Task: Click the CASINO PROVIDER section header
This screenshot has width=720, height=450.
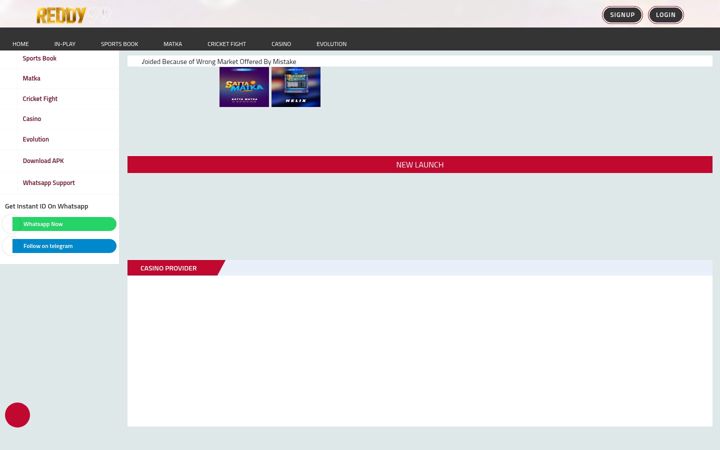Action: tap(176, 268)
